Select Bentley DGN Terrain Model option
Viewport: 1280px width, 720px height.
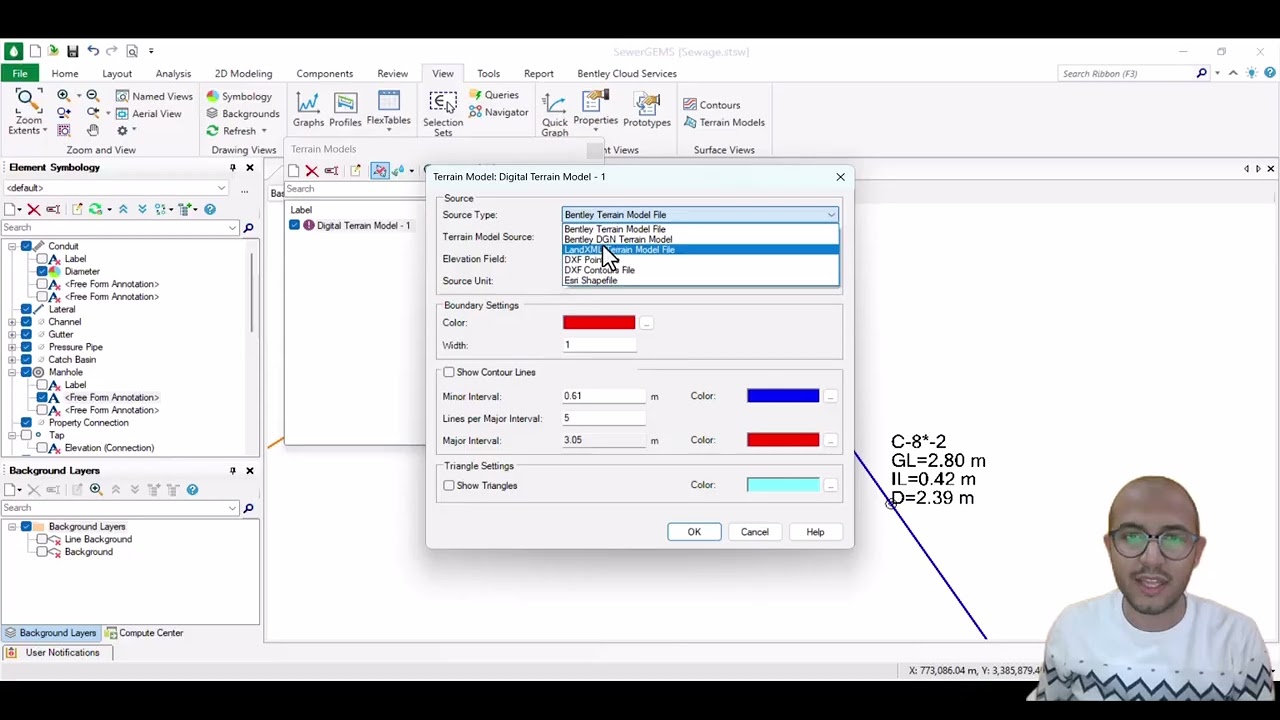click(700, 239)
